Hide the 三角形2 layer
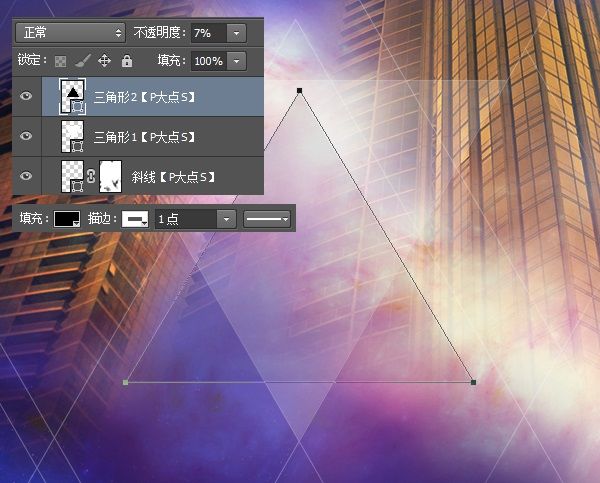600x483 pixels. click(26, 96)
